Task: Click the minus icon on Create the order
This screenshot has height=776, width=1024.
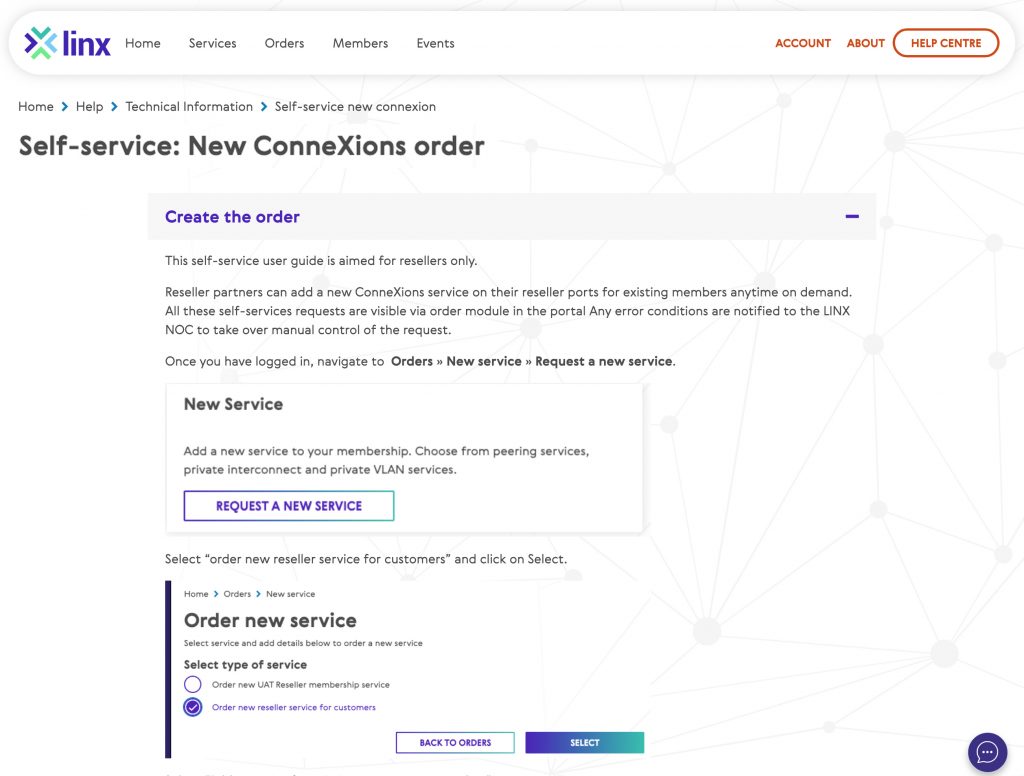Action: point(852,216)
